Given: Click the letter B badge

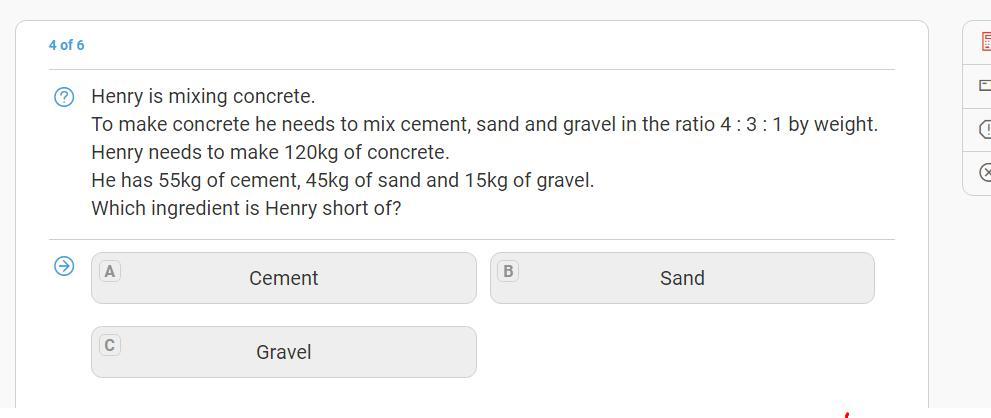Looking at the screenshot, I should click(508, 271).
